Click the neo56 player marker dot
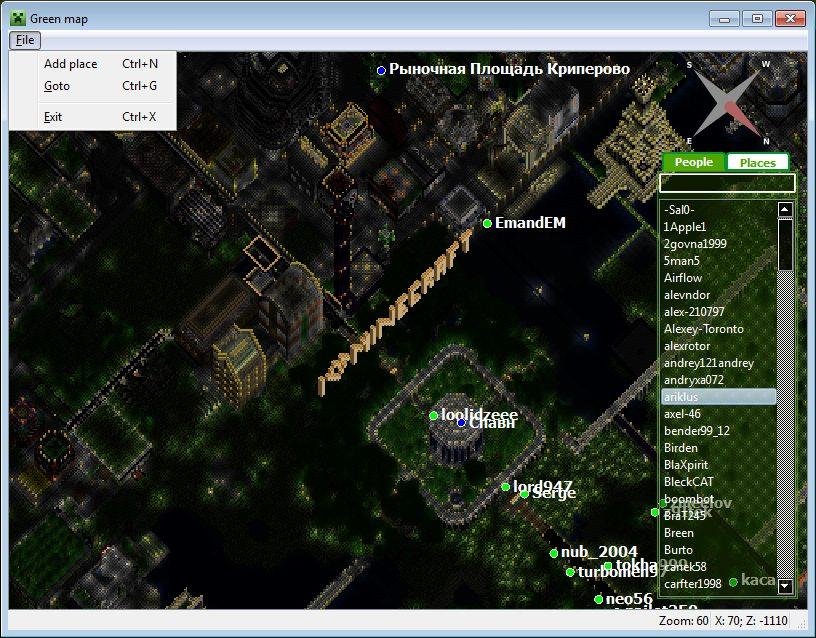This screenshot has height=638, width=816. (598, 600)
